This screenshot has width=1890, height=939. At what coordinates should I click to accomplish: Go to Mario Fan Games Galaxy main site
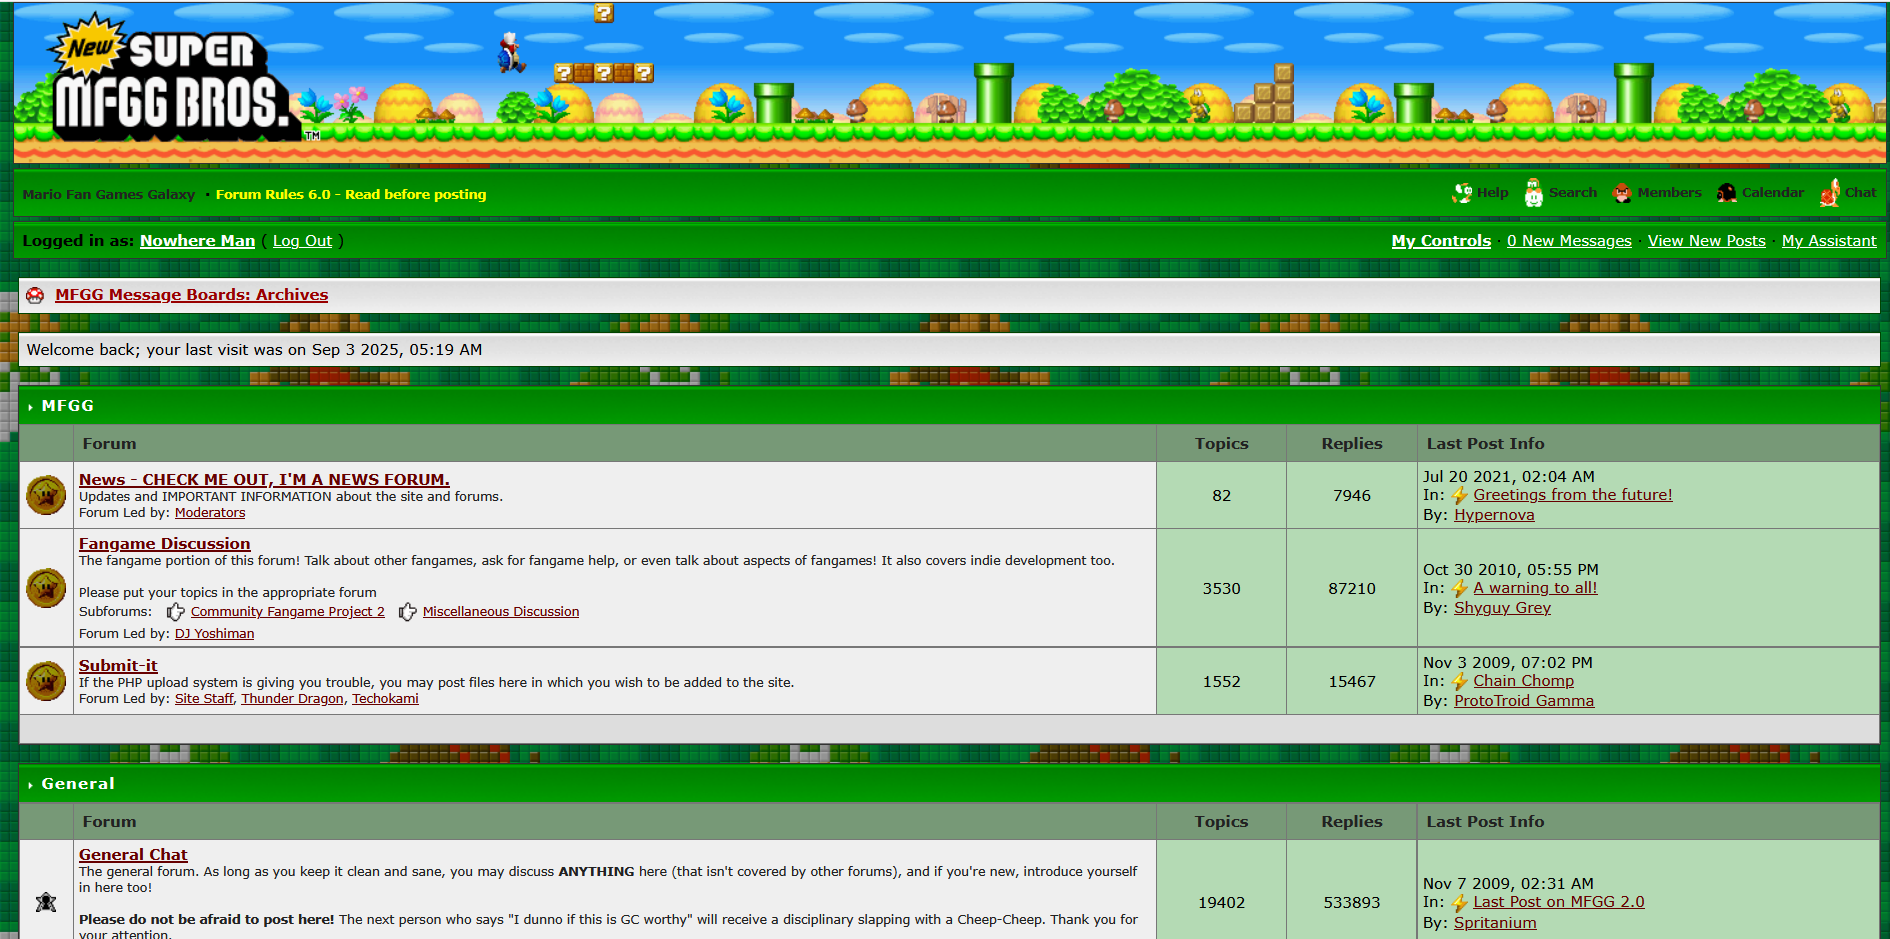pos(109,194)
